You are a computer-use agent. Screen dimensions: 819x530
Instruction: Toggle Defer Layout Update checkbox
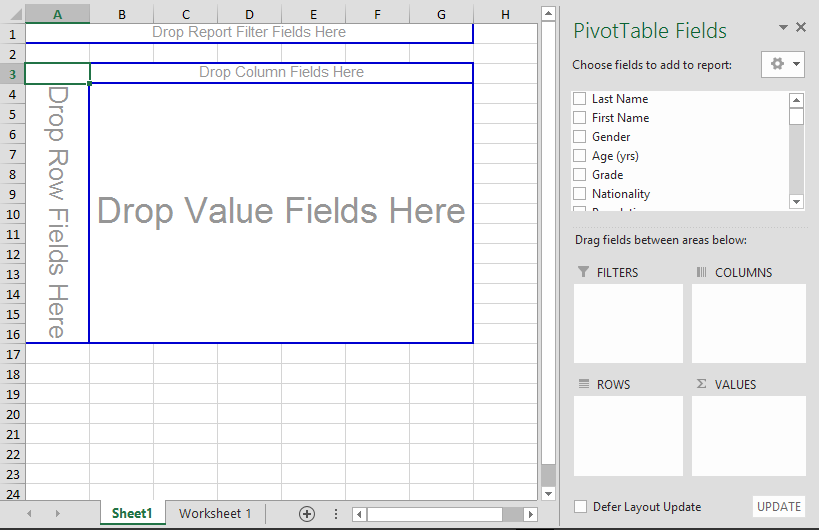coord(580,507)
